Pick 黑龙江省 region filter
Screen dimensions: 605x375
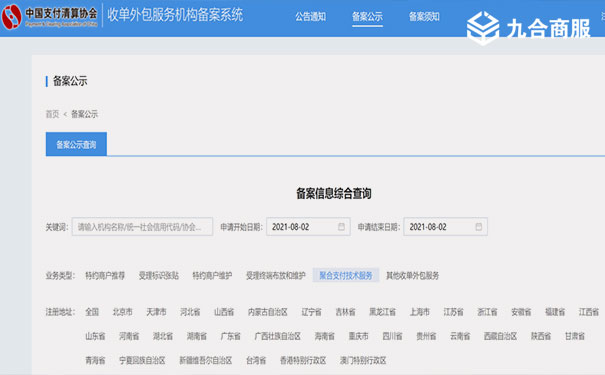click(382, 312)
